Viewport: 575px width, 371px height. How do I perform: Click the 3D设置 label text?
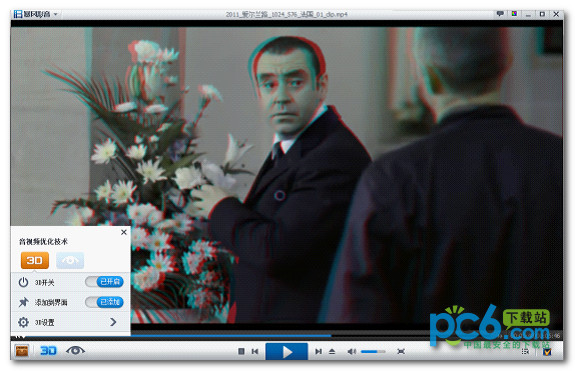[45, 322]
